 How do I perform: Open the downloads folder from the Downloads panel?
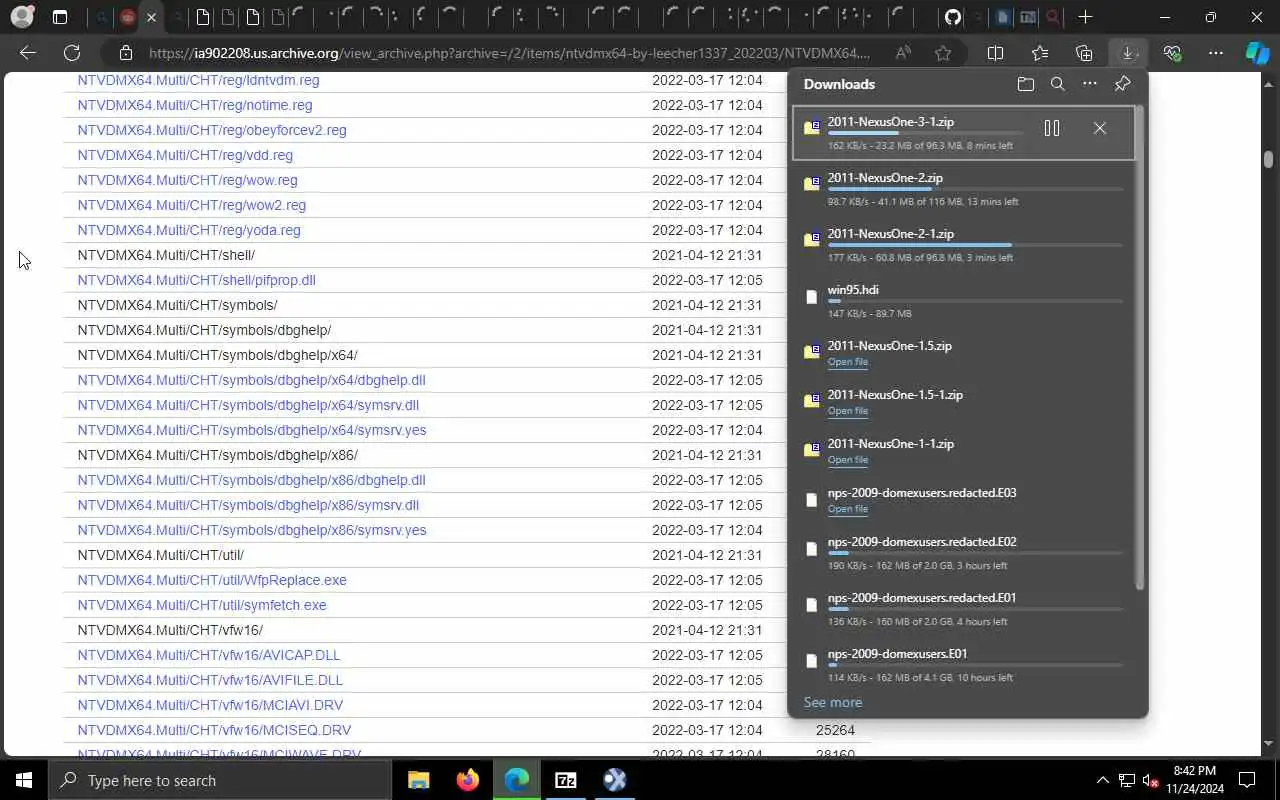point(1025,84)
